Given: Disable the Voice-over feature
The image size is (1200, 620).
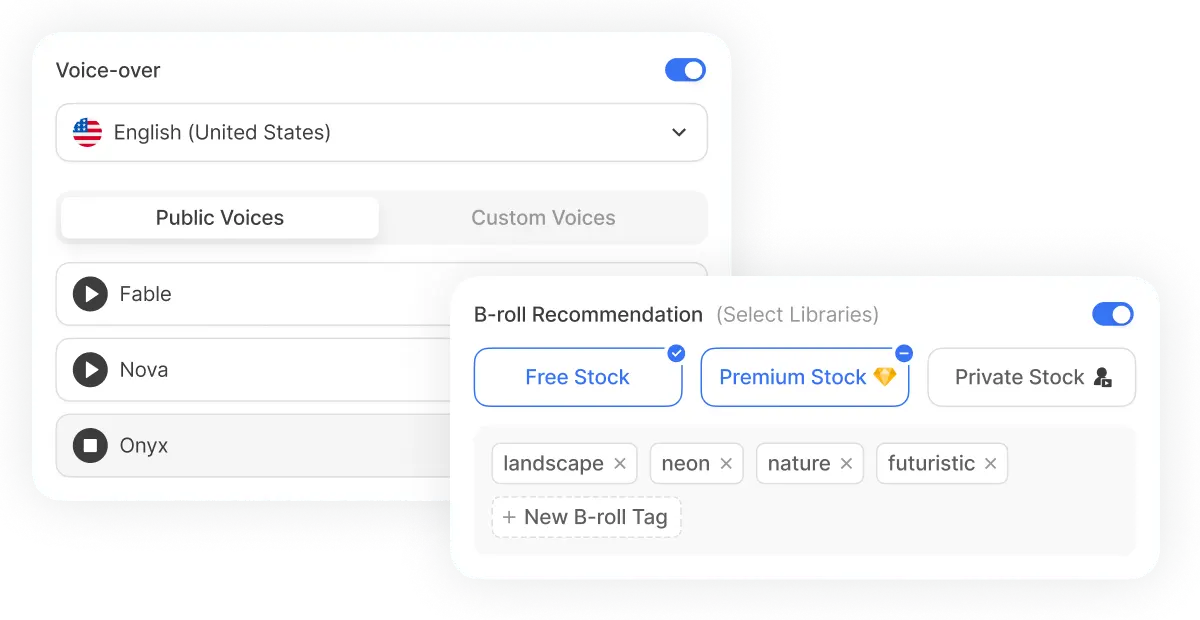Looking at the screenshot, I should [685, 70].
